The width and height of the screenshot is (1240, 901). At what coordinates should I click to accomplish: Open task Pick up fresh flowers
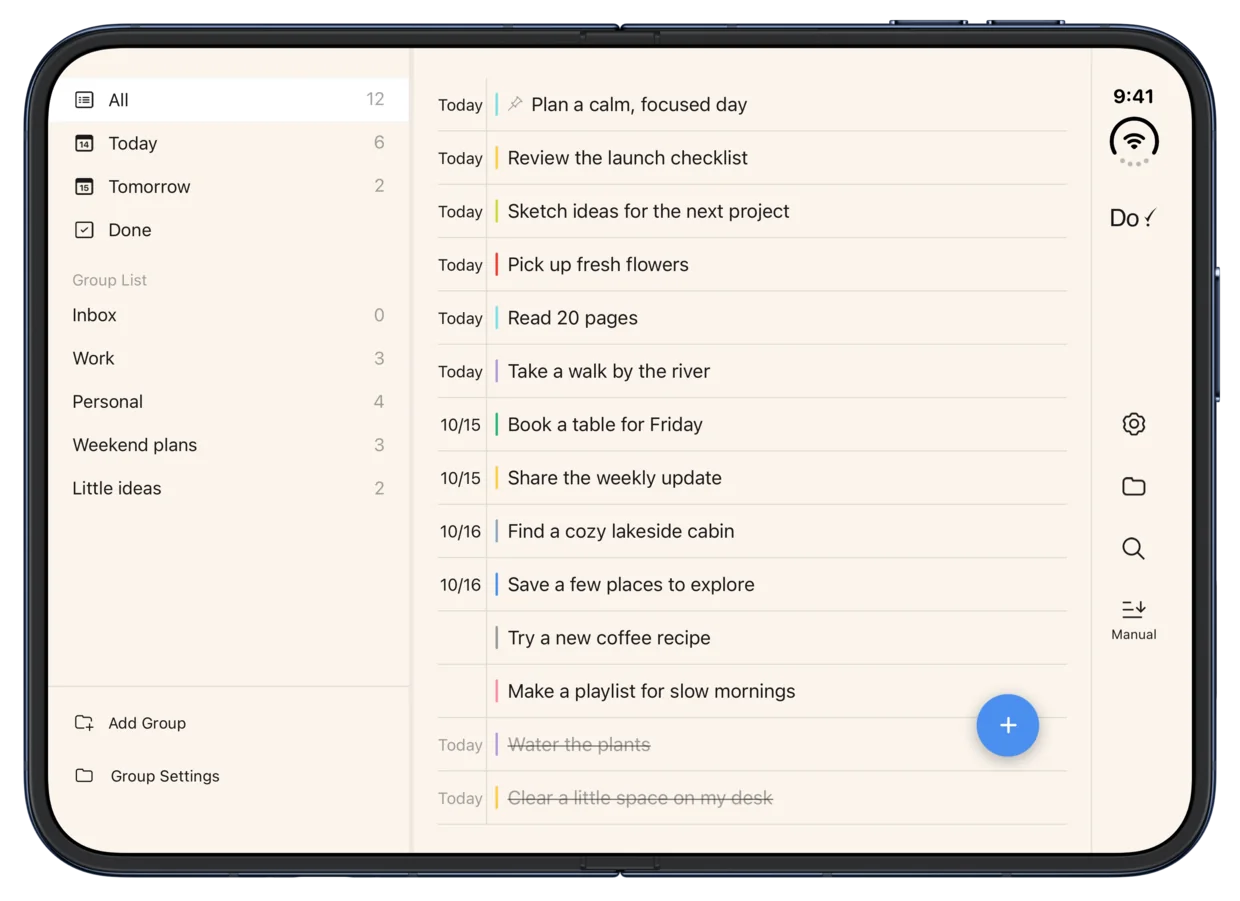(752, 264)
